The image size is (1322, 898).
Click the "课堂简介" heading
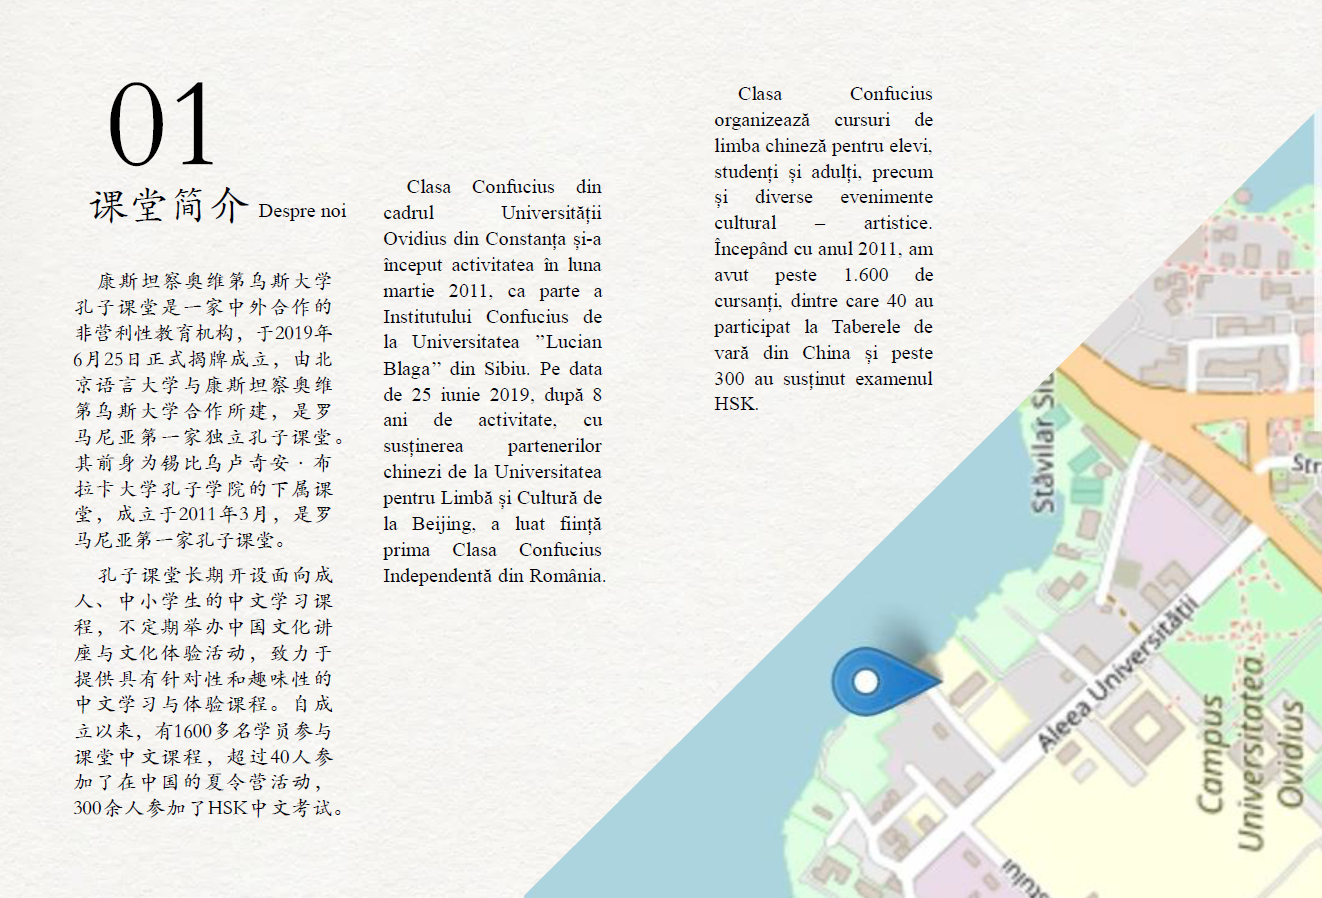pos(168,206)
